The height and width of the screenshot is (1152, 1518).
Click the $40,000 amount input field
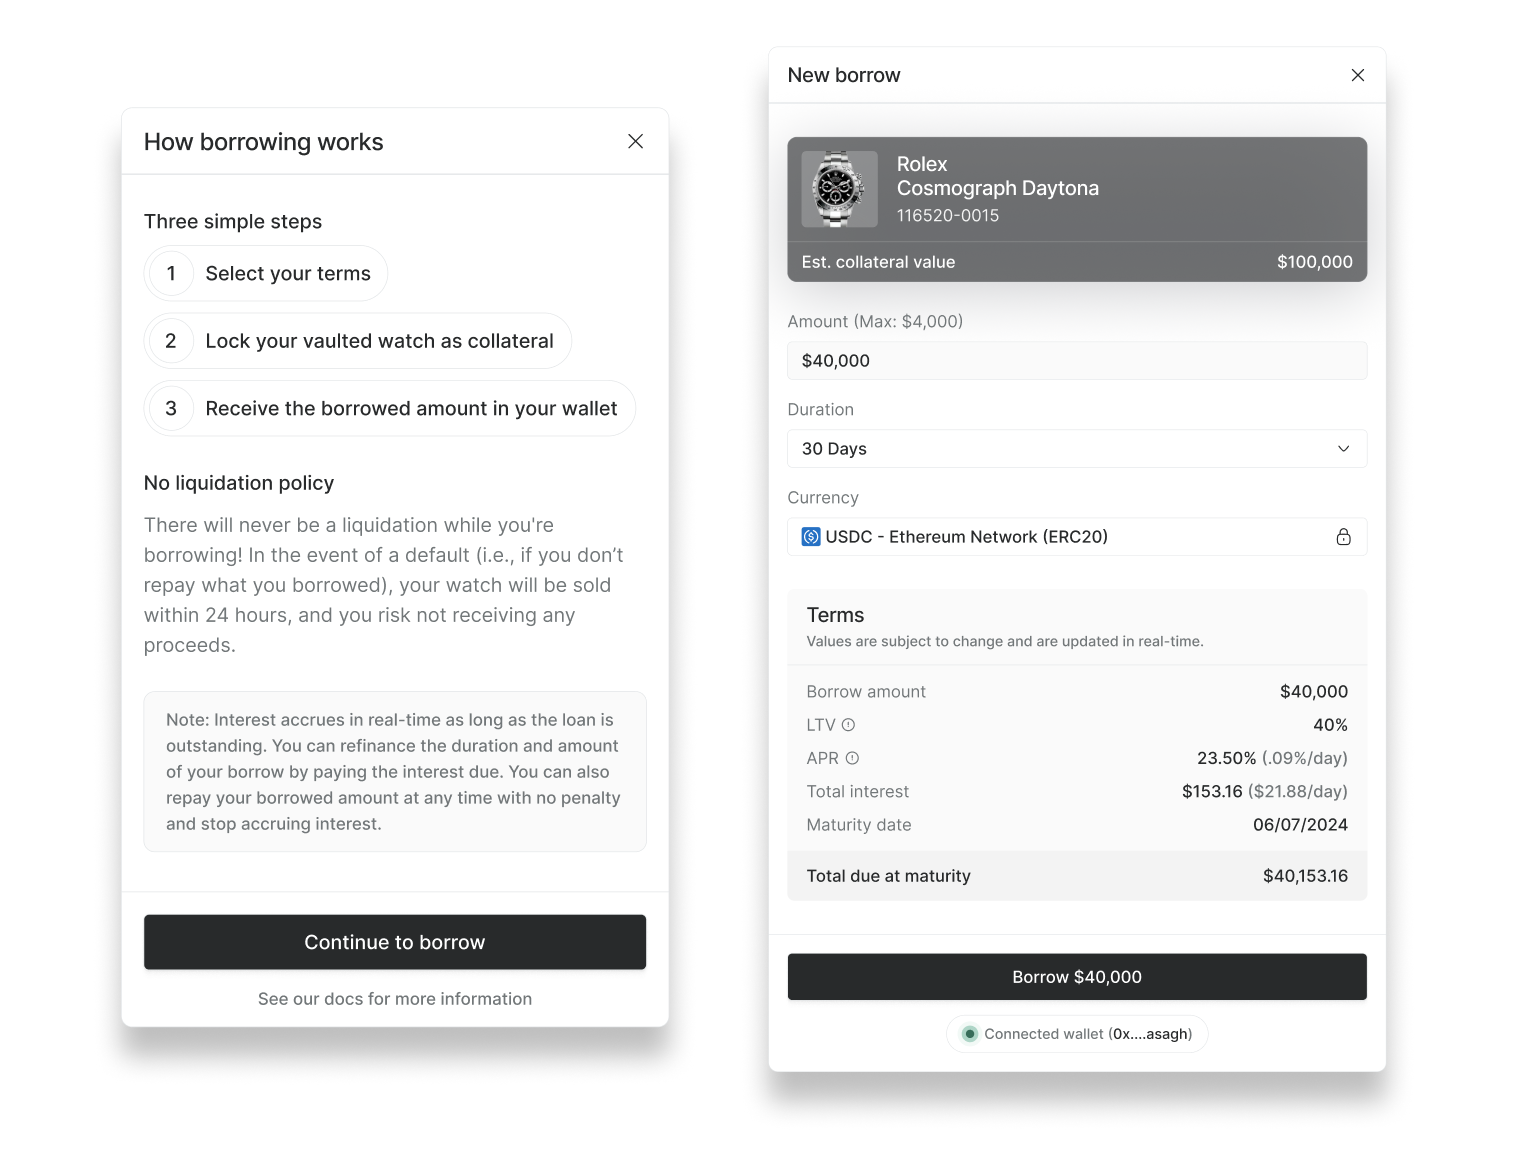(x=1077, y=361)
